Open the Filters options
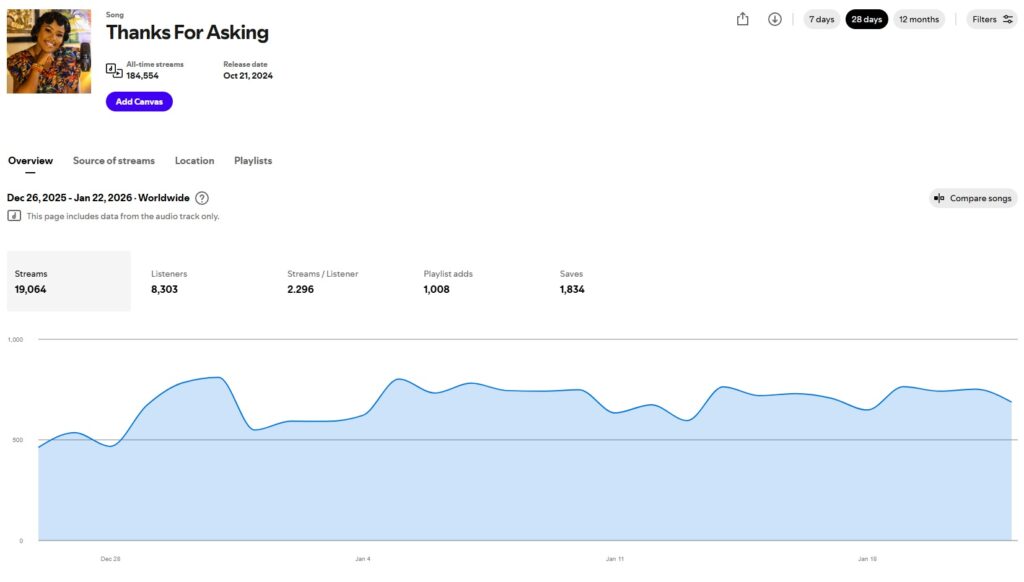The image size is (1024, 582). point(992,19)
